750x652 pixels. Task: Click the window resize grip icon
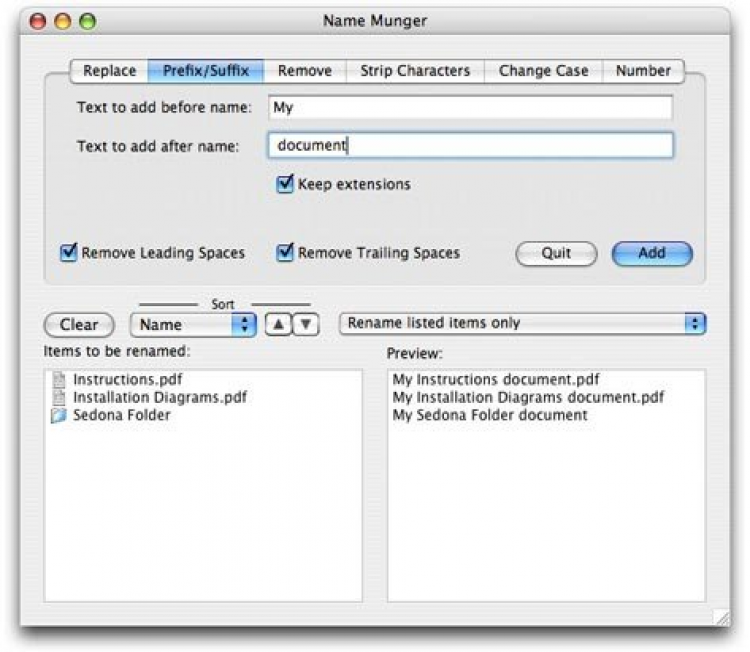coord(721,617)
